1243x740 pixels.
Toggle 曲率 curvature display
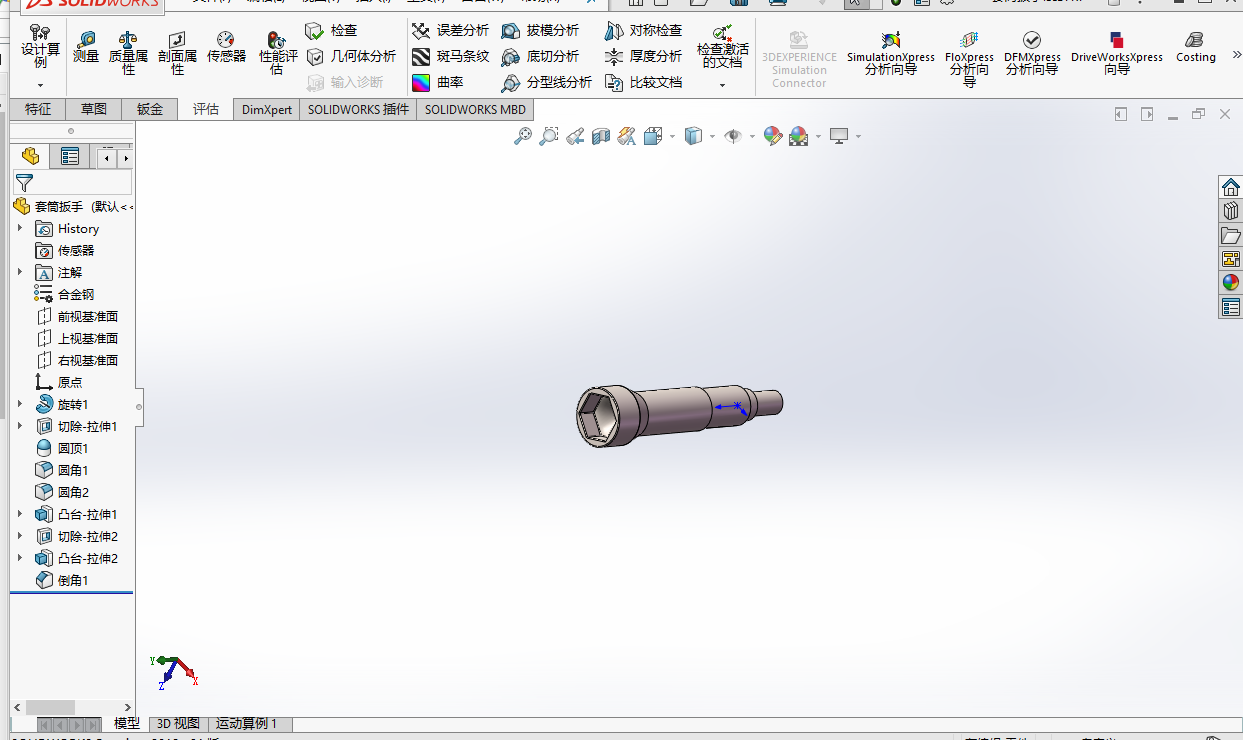pyautogui.click(x=438, y=83)
